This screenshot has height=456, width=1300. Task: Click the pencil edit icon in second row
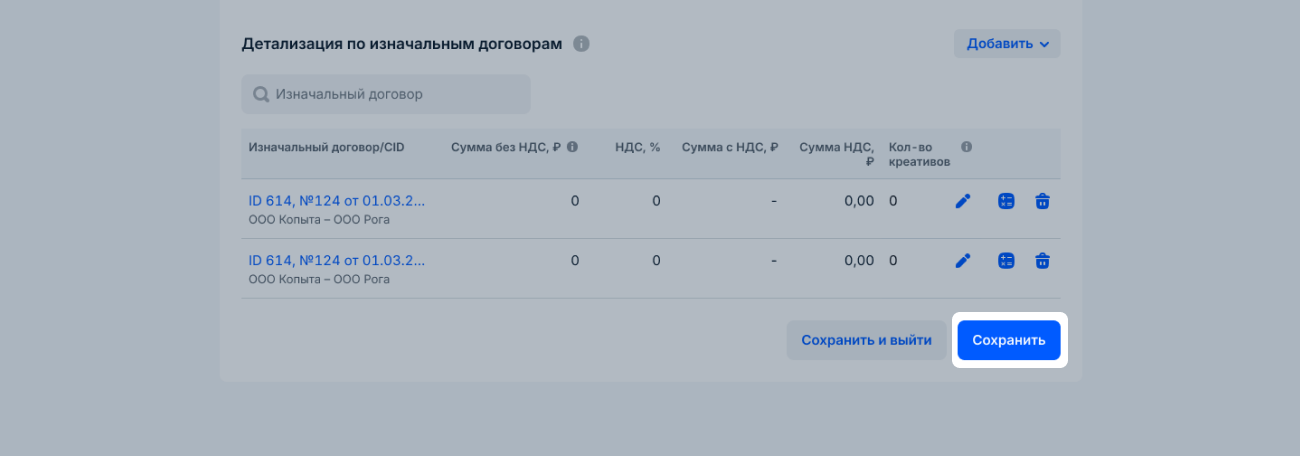[x=963, y=261]
